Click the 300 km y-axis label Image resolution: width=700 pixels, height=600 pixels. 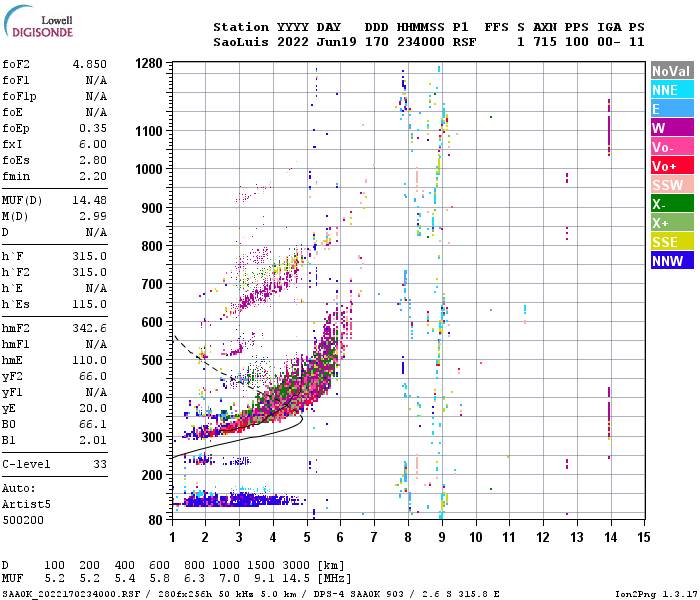(x=152, y=437)
